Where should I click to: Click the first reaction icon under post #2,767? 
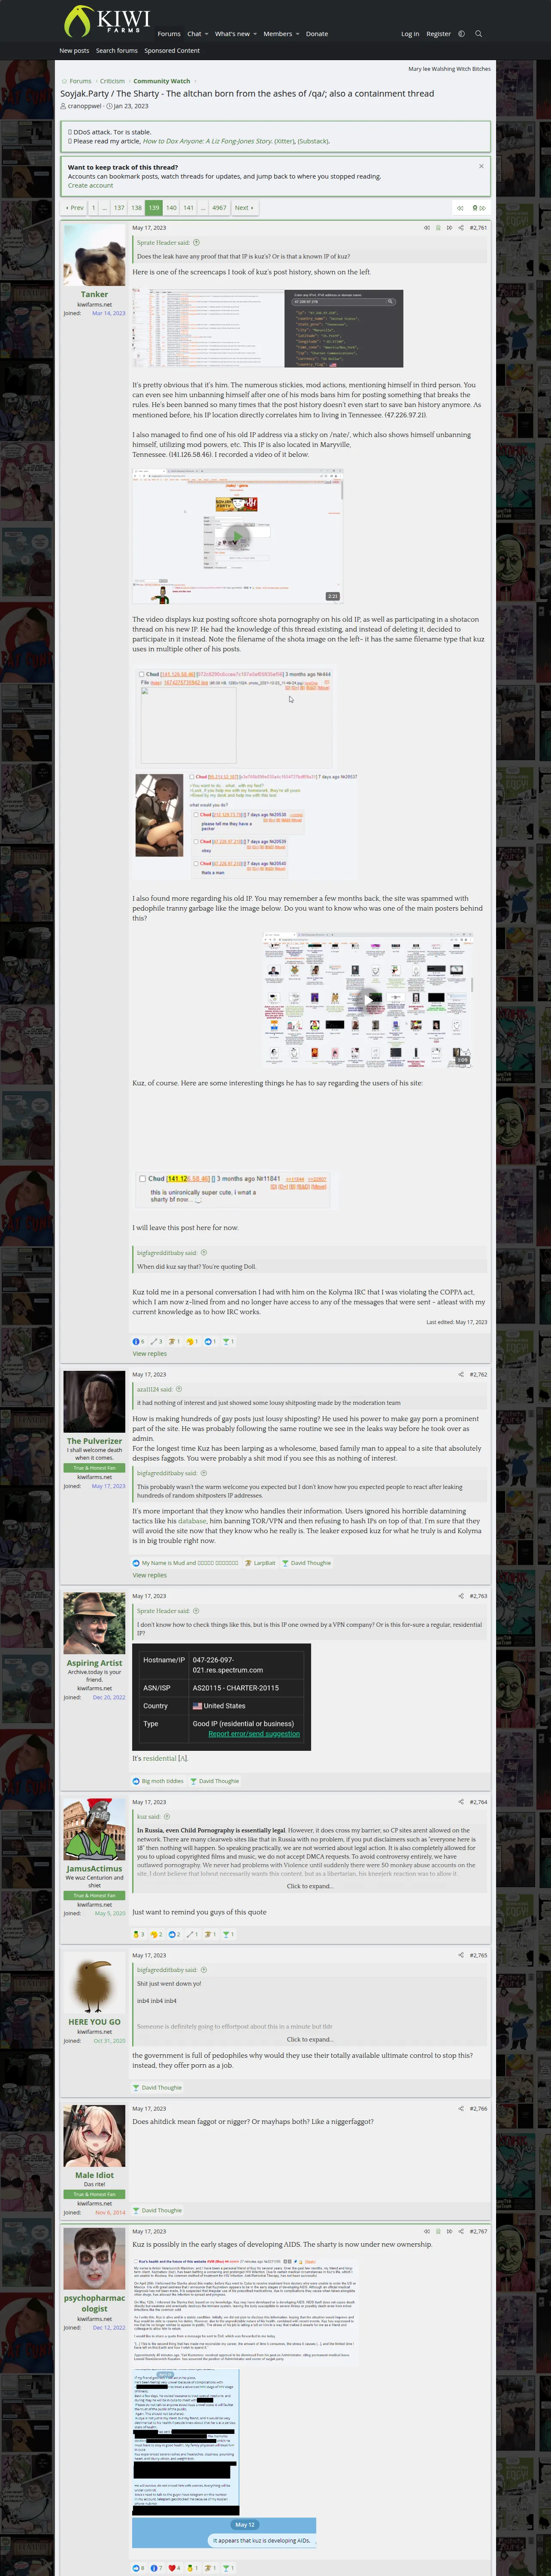(136, 2567)
